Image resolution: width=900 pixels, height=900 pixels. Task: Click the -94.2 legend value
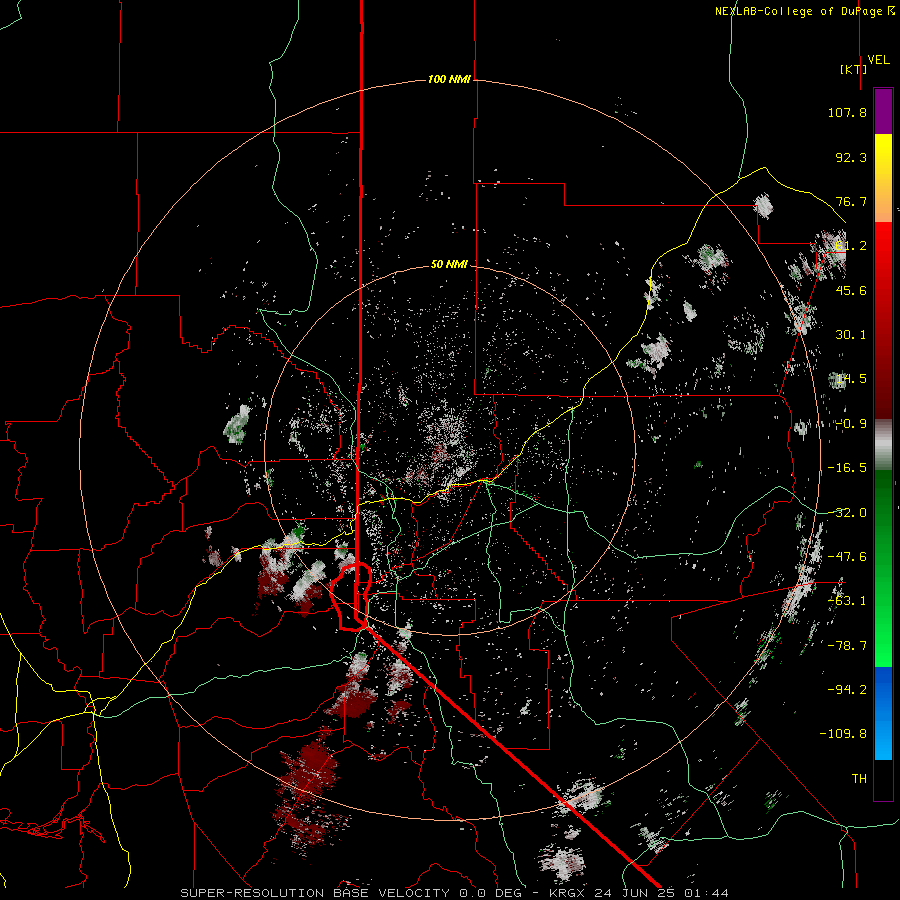tap(847, 689)
